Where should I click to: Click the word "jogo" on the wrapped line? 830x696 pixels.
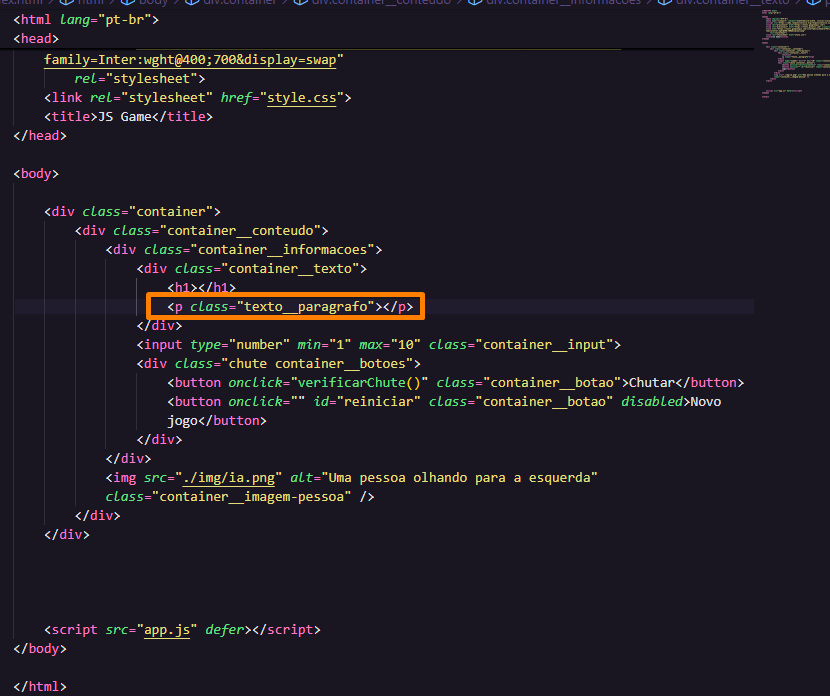click(183, 421)
